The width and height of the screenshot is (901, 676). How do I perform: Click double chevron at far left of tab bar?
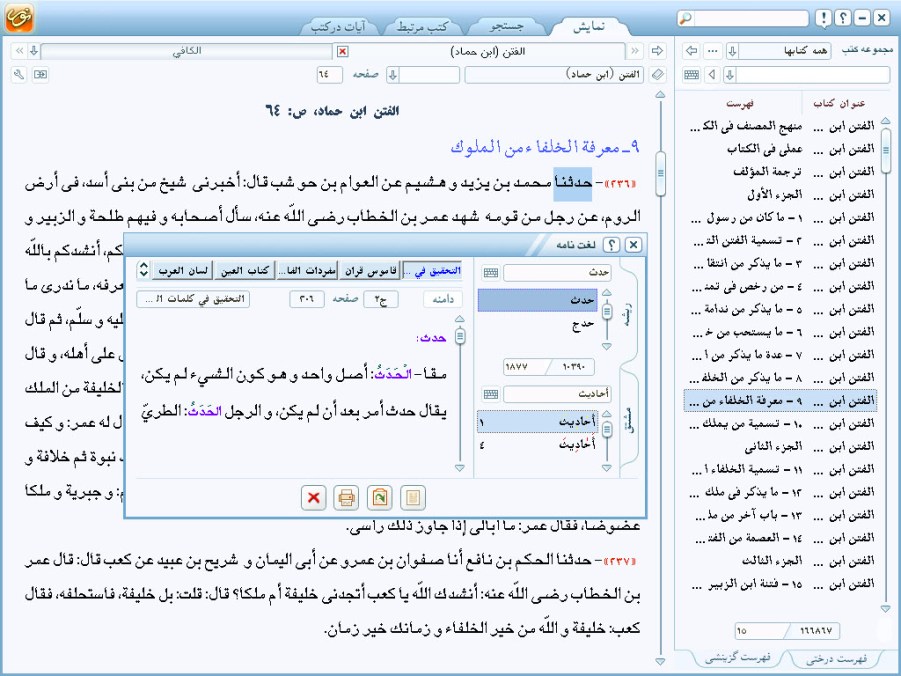19,51
